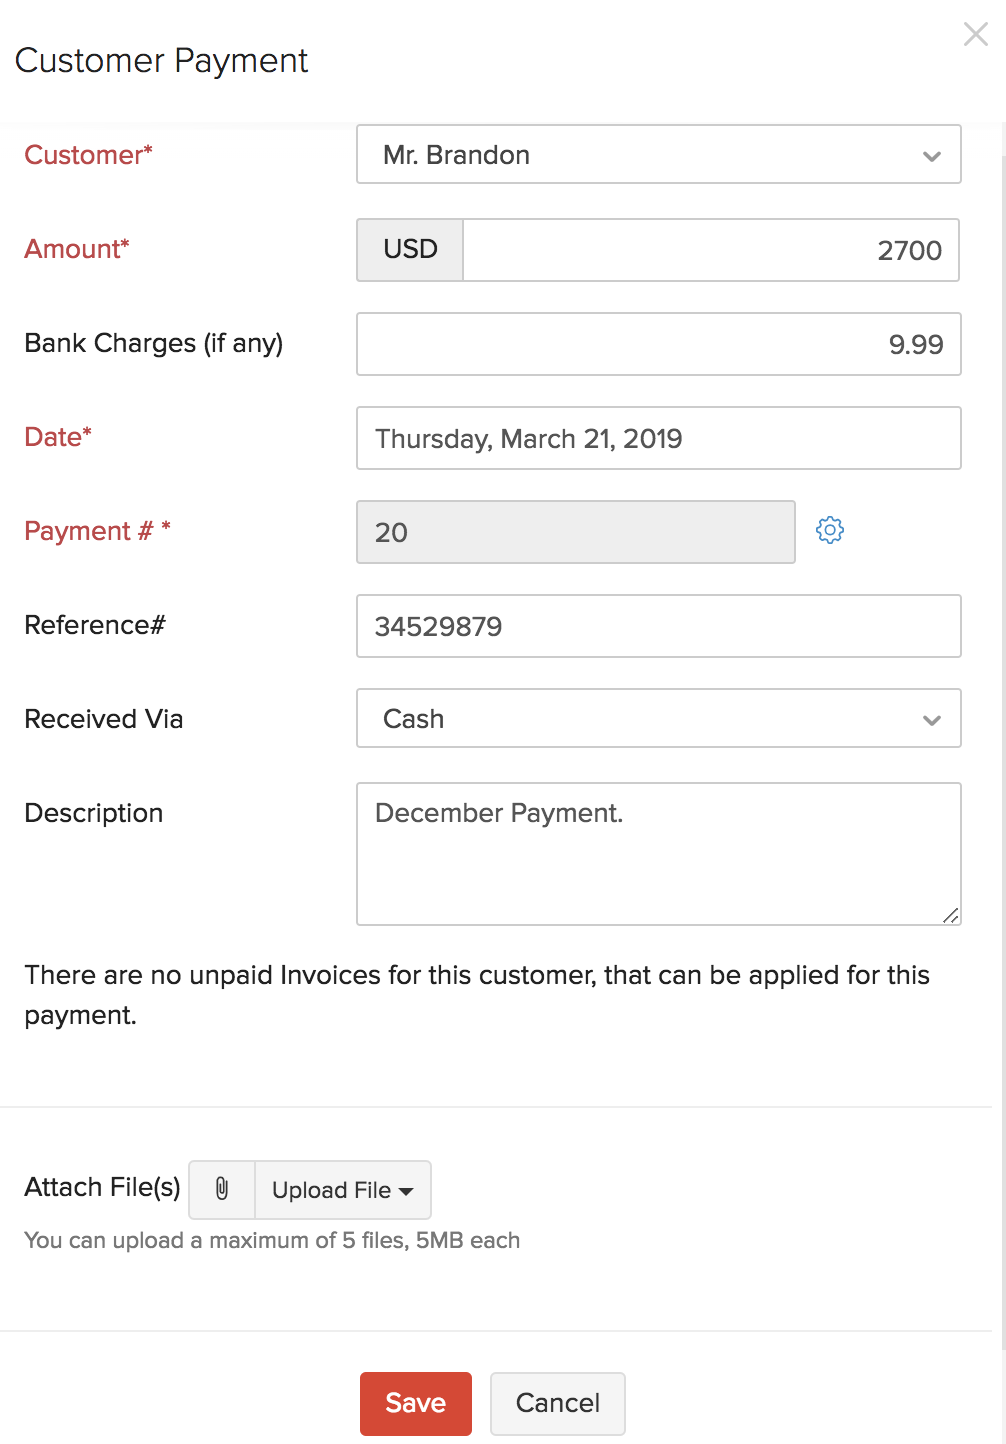Click the Customer dropdown chevron arrow

click(x=932, y=156)
